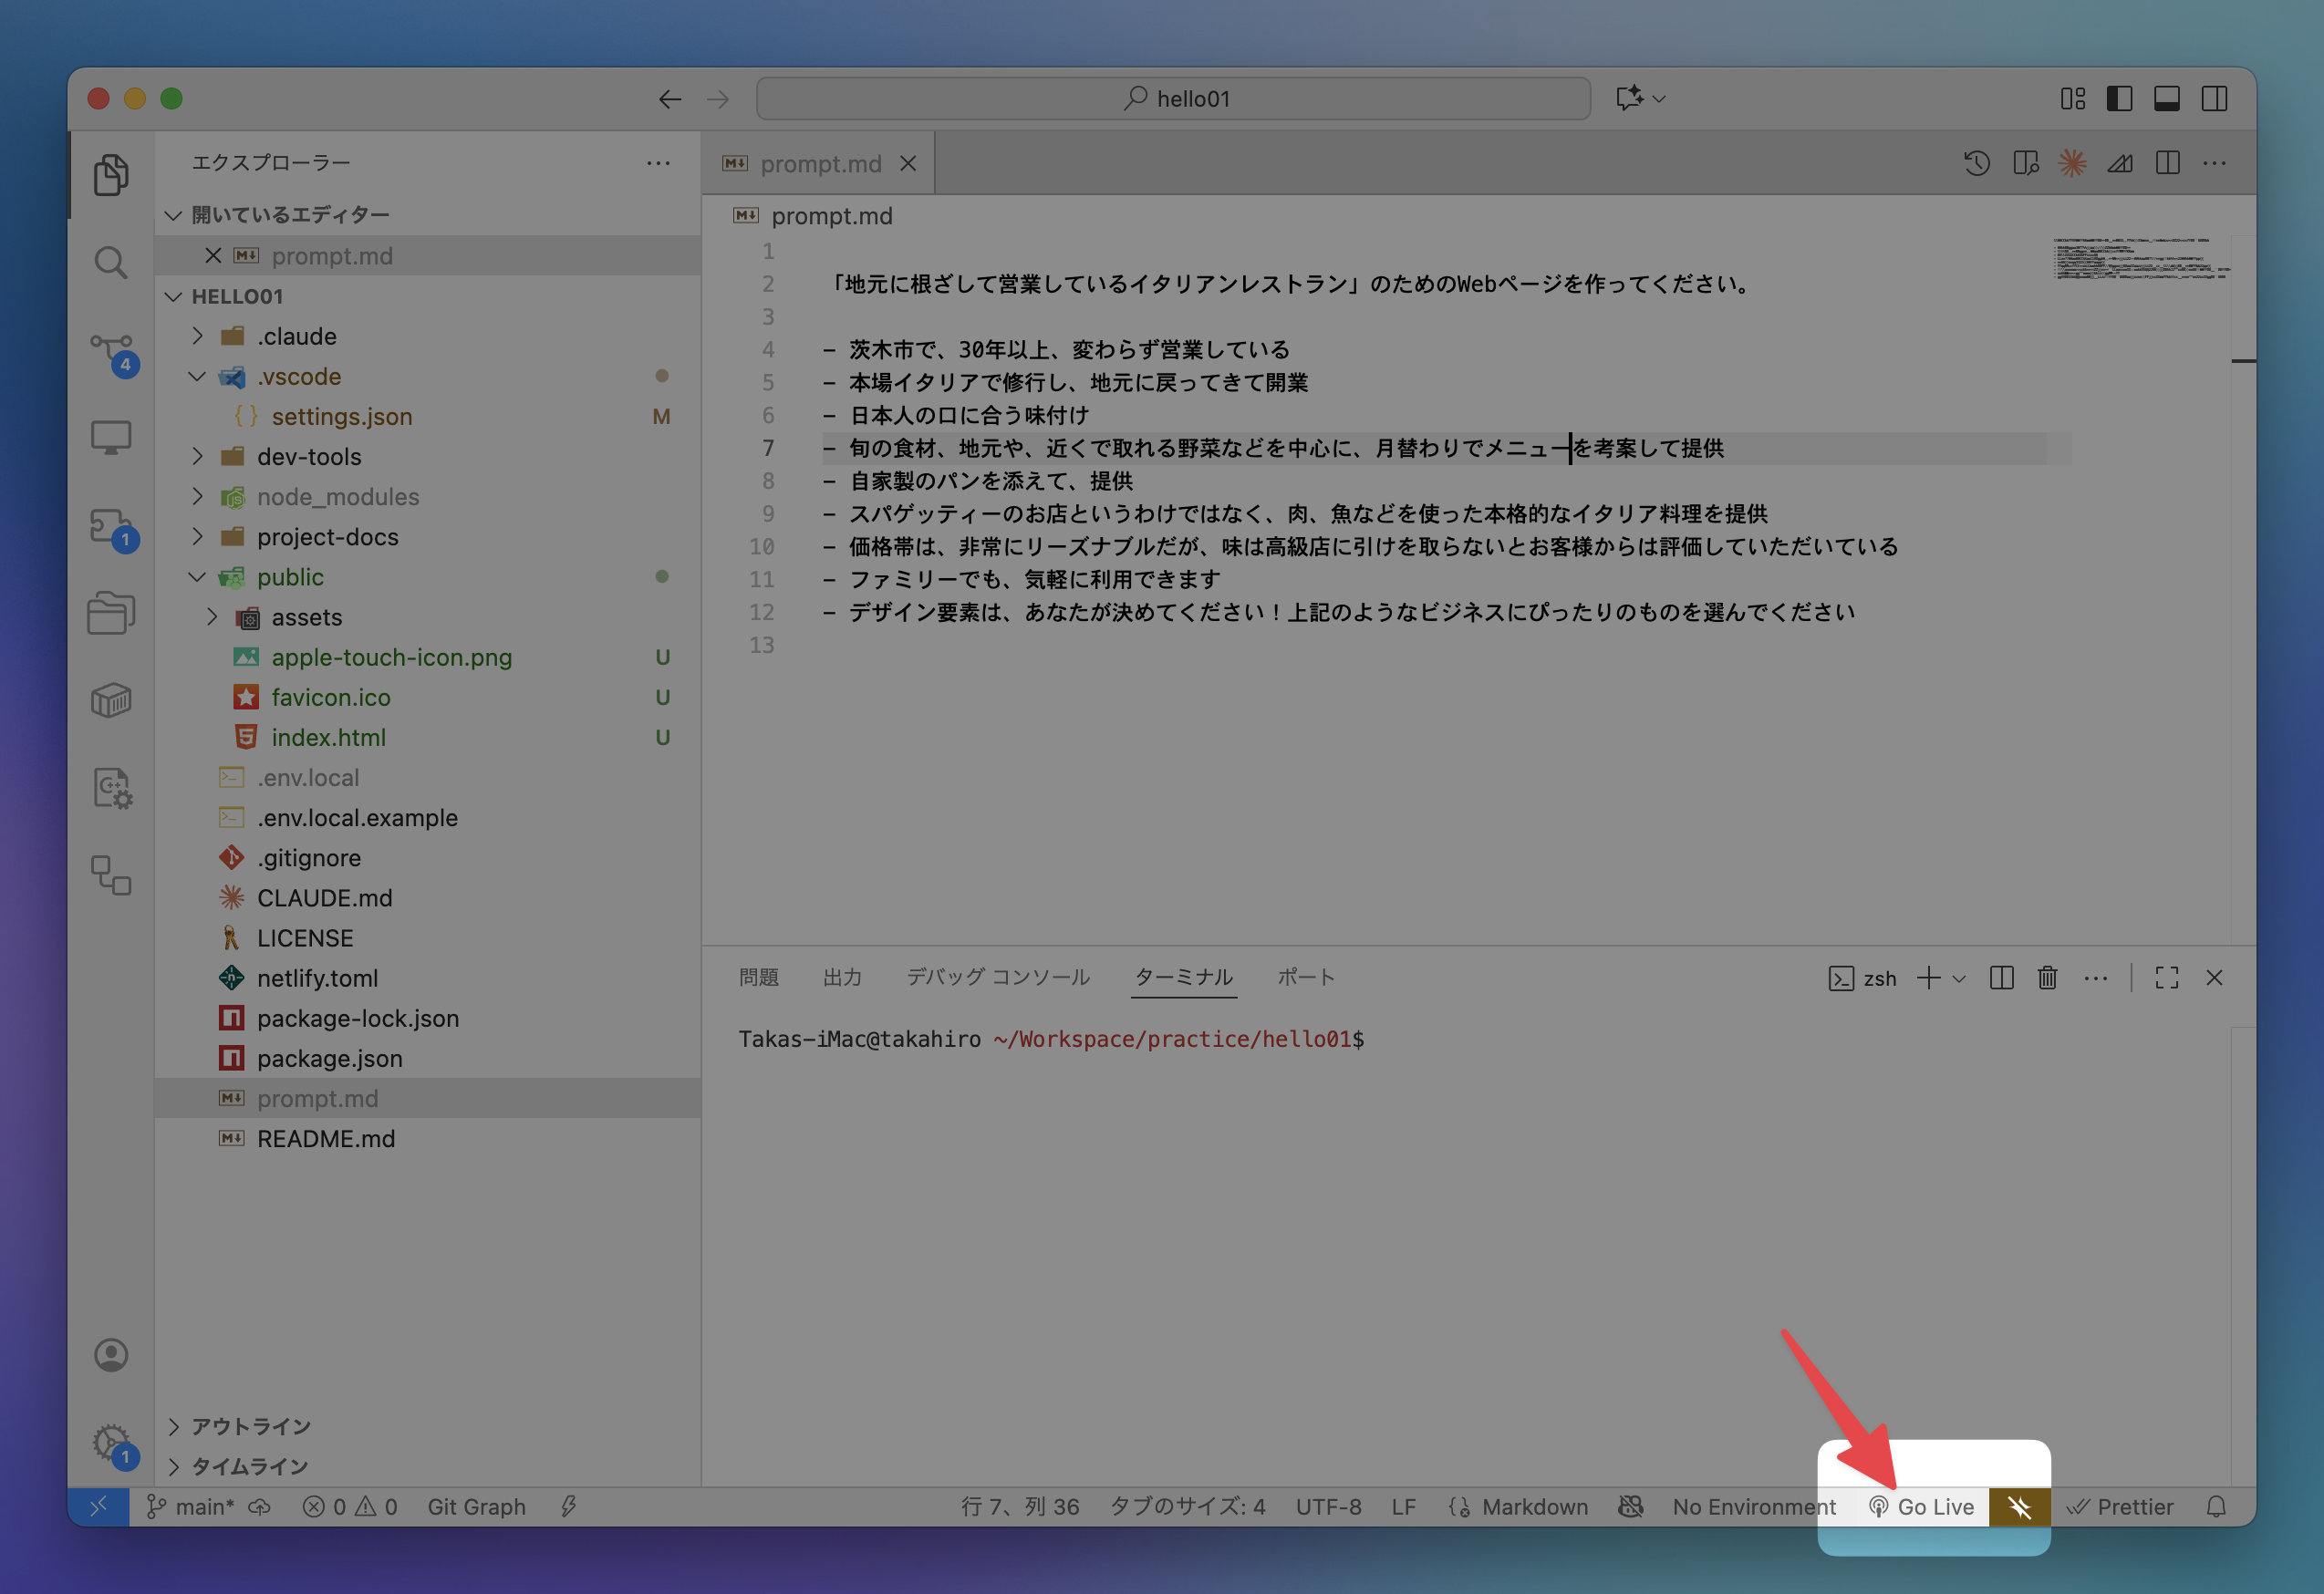Toggle the primary sidebar layout icon

point(2119,98)
